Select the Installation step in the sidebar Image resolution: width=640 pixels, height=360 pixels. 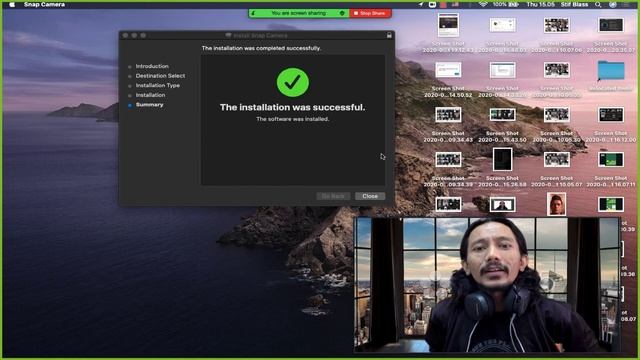(x=150, y=95)
